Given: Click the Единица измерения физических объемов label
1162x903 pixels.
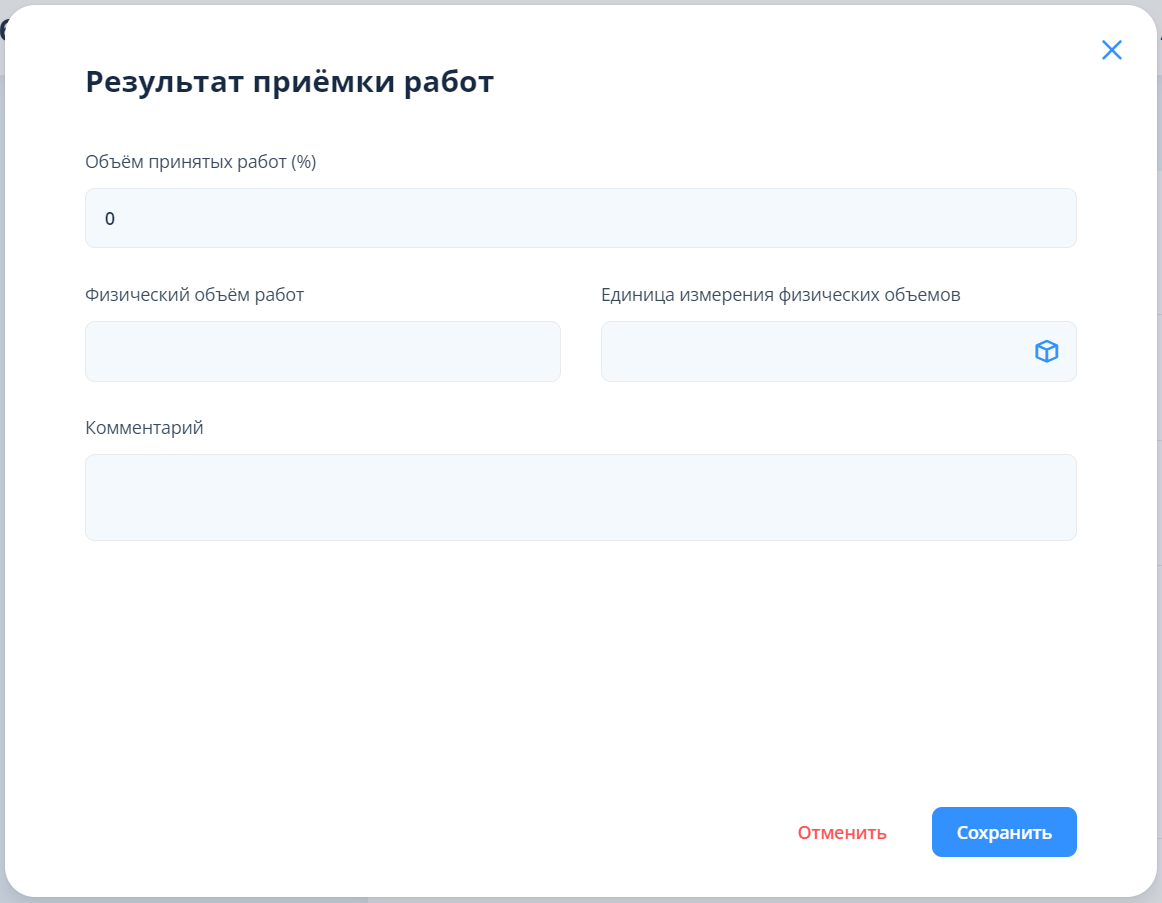Looking at the screenshot, I should (x=780, y=295).
